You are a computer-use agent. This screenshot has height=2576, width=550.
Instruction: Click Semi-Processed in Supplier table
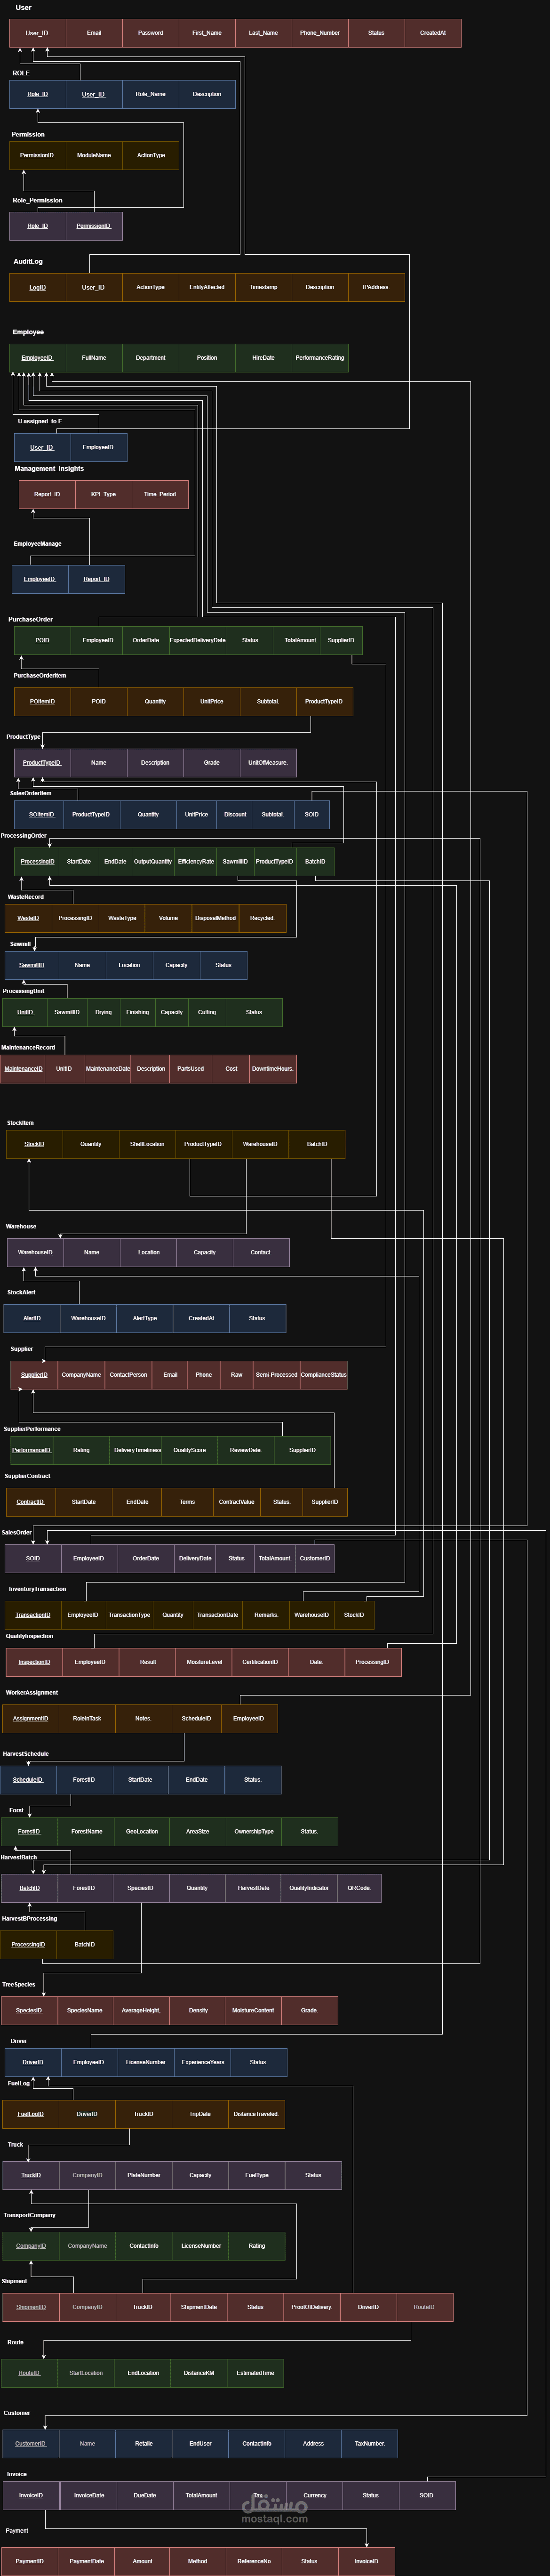(x=276, y=1375)
